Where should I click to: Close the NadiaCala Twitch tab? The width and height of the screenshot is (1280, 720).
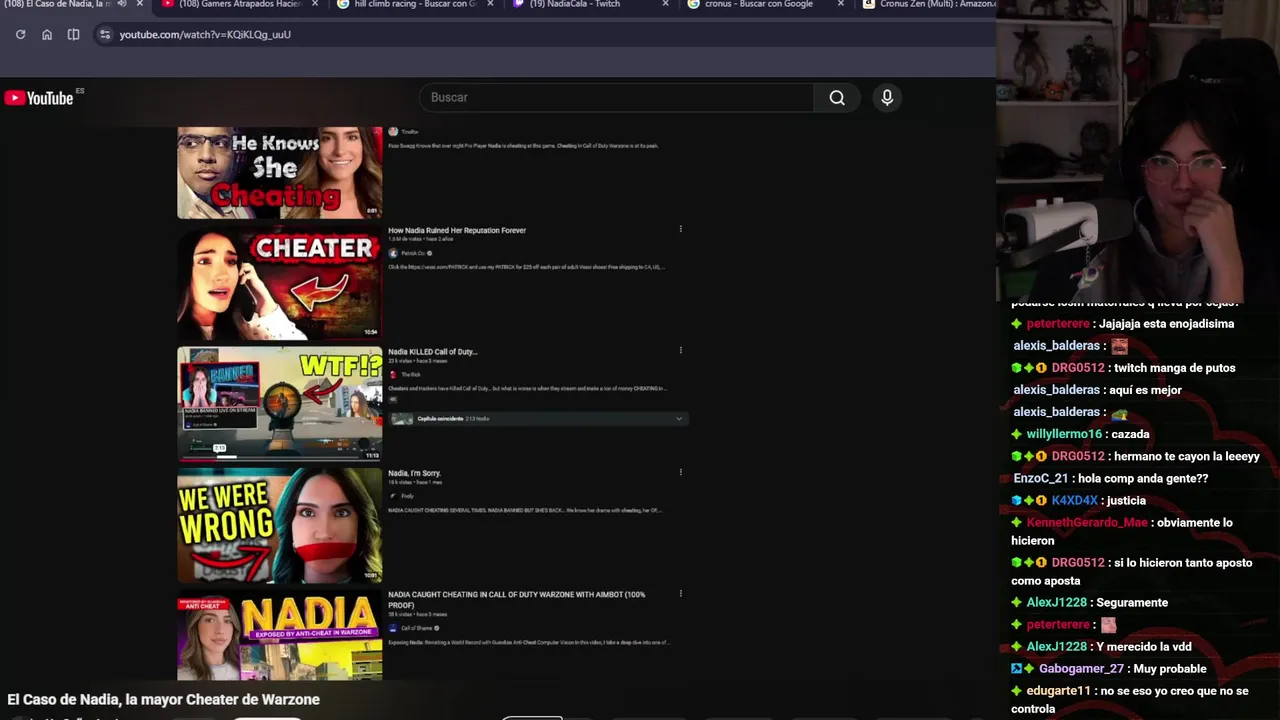click(665, 4)
